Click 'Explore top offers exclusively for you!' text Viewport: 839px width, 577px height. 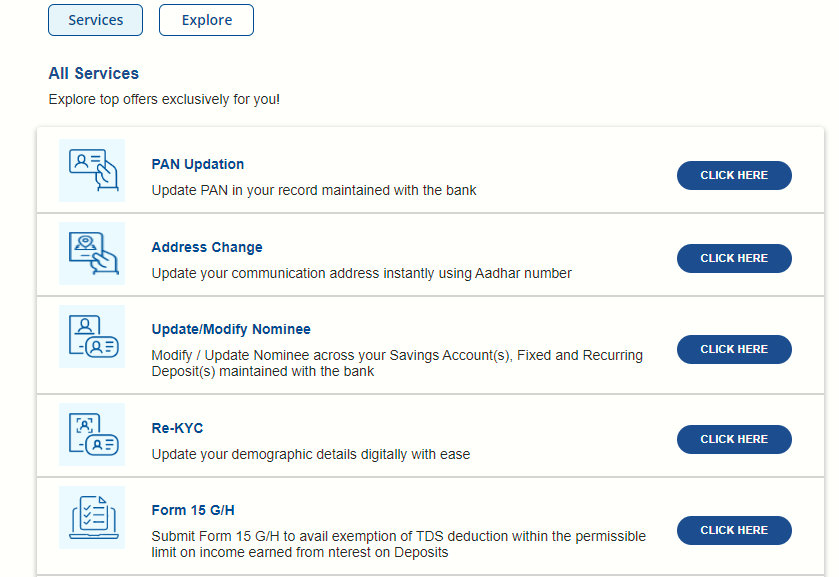click(x=164, y=100)
